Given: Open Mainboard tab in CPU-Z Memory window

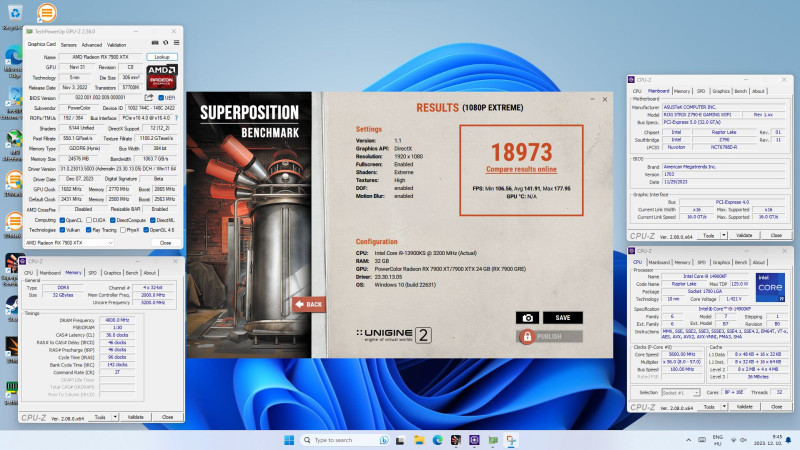Looking at the screenshot, I should coord(50,273).
